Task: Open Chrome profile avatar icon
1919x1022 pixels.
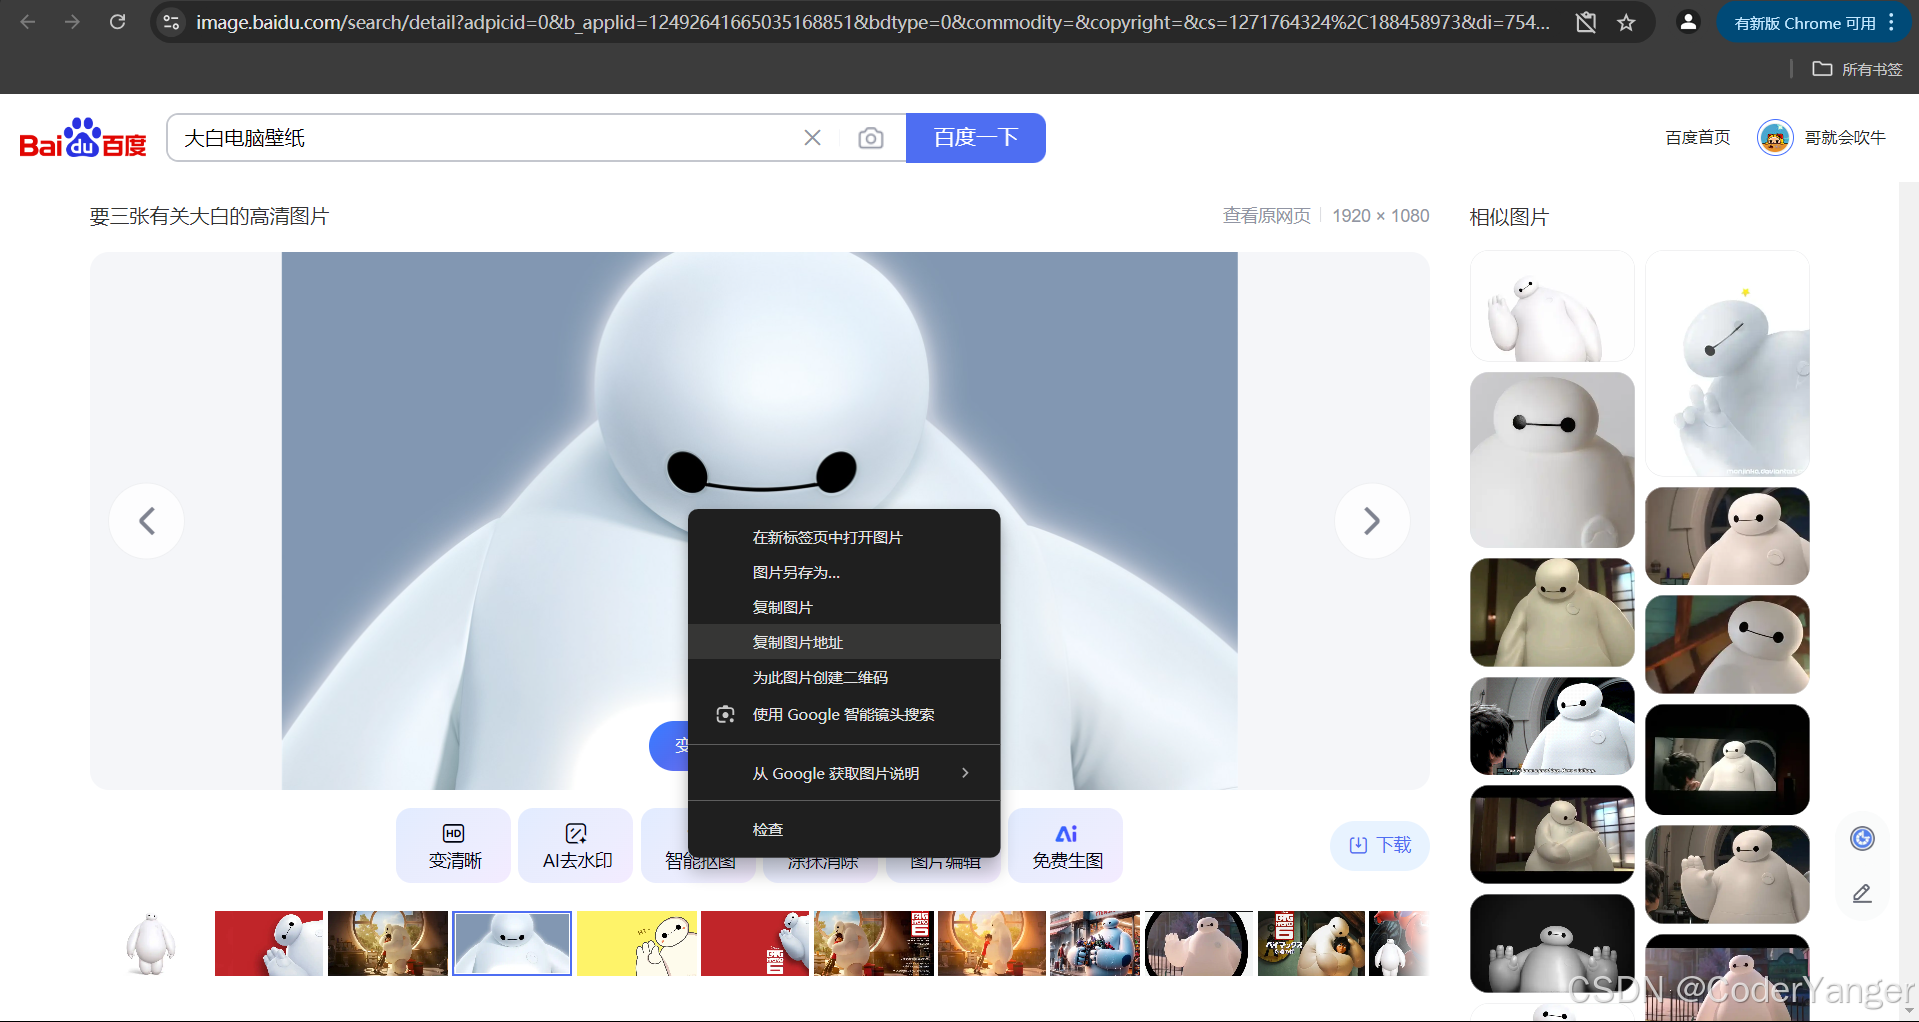Action: pos(1688,22)
